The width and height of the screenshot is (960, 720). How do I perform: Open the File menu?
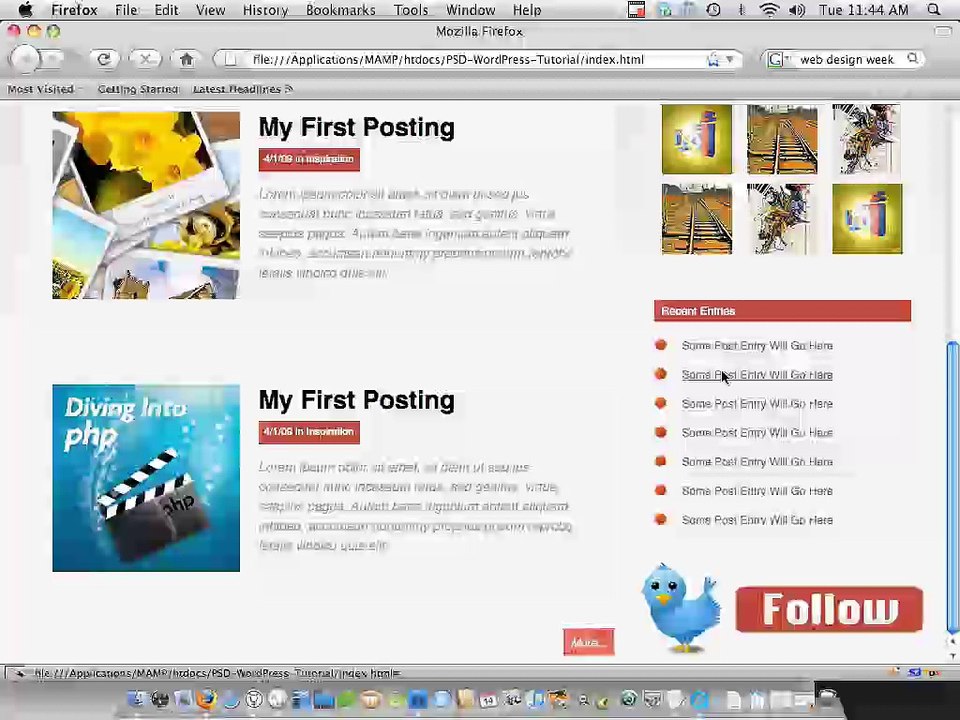[127, 10]
